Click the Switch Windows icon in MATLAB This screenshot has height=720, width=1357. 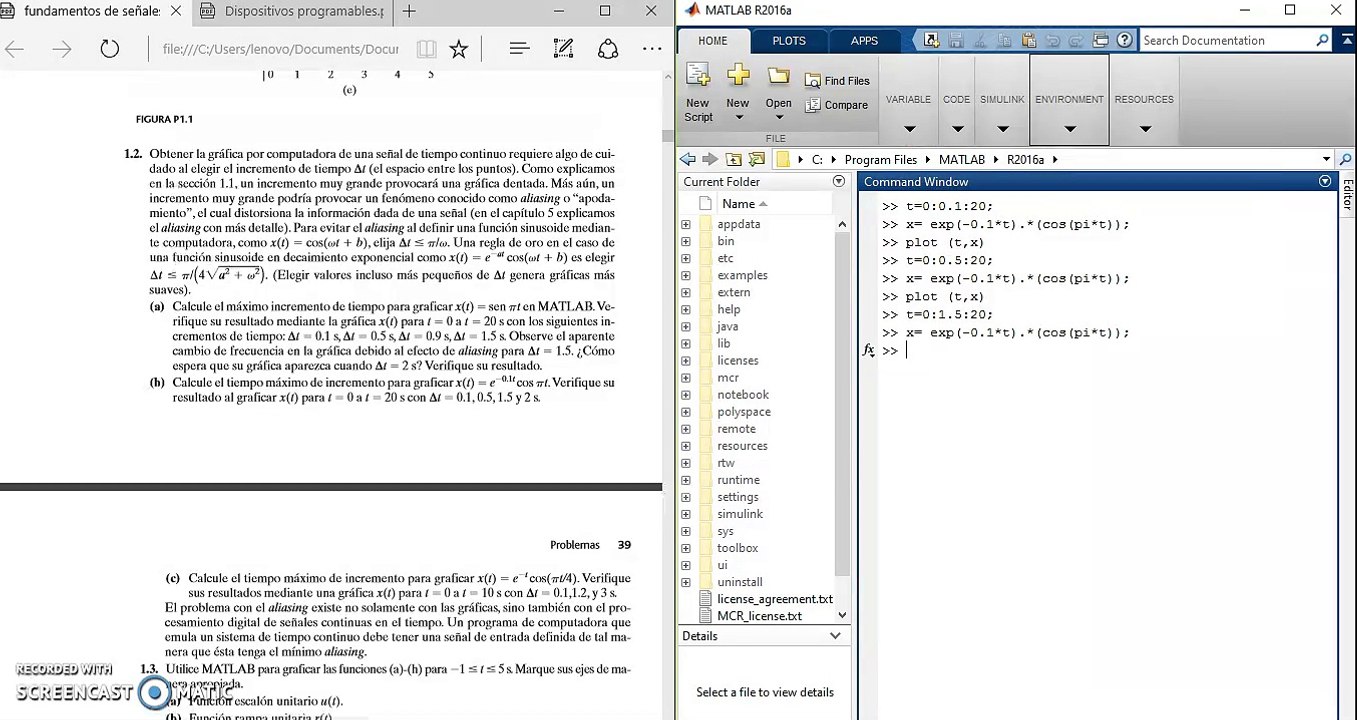point(1101,40)
